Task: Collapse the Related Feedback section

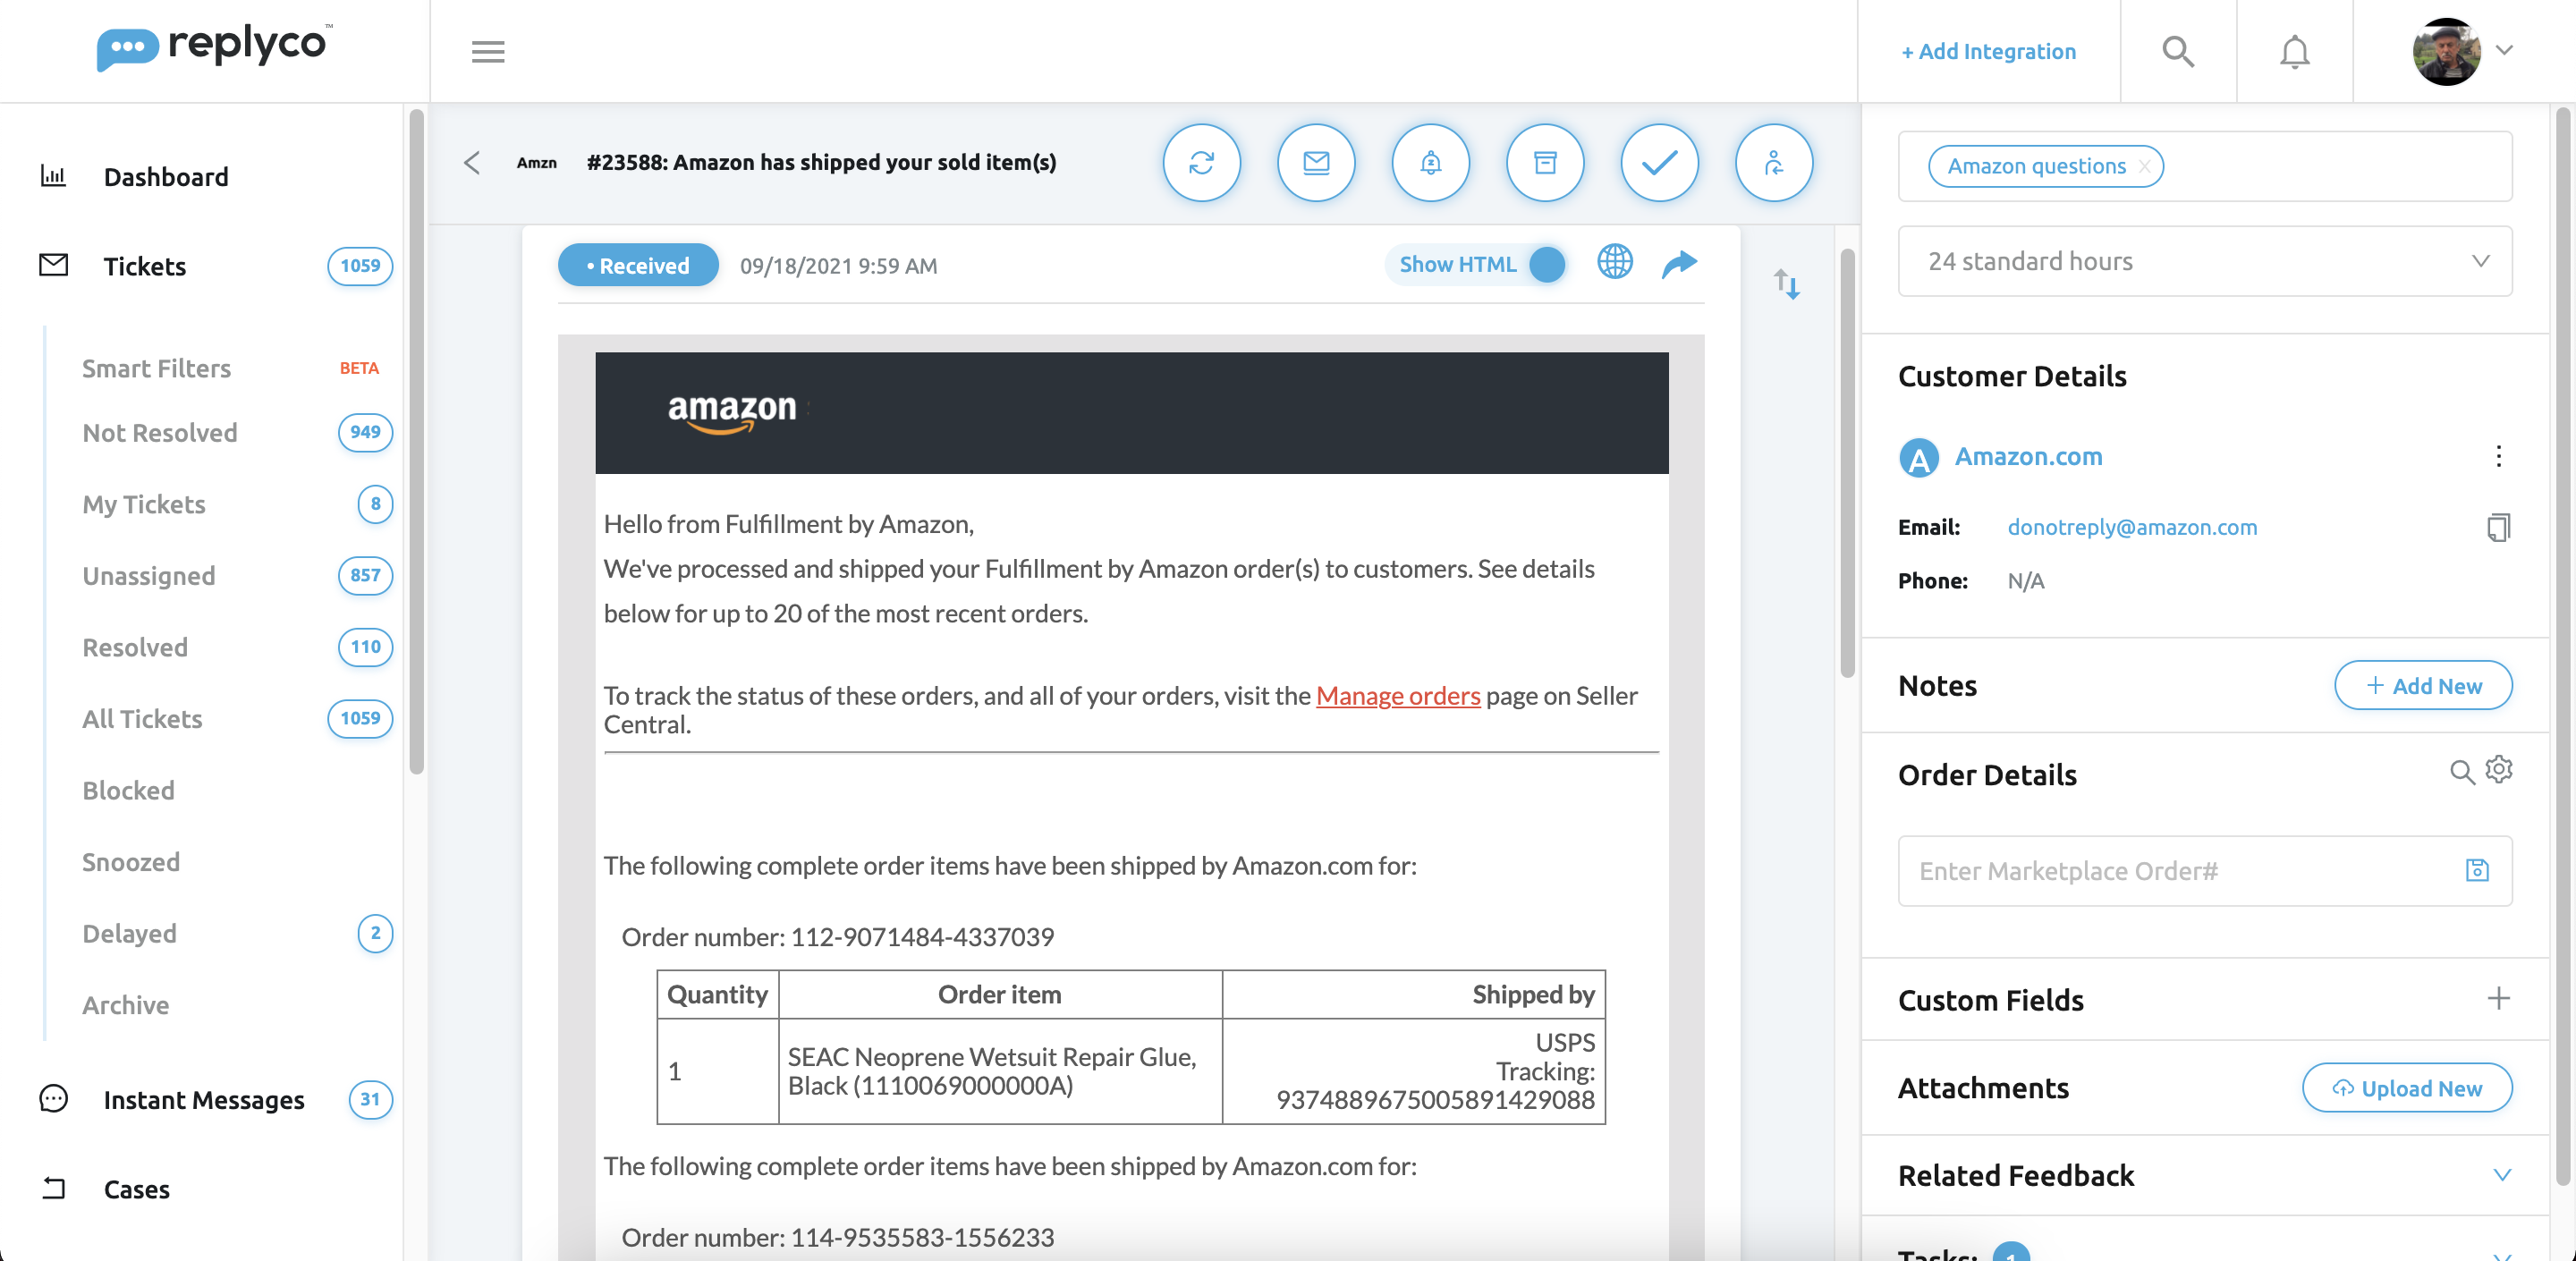Action: (2503, 1176)
